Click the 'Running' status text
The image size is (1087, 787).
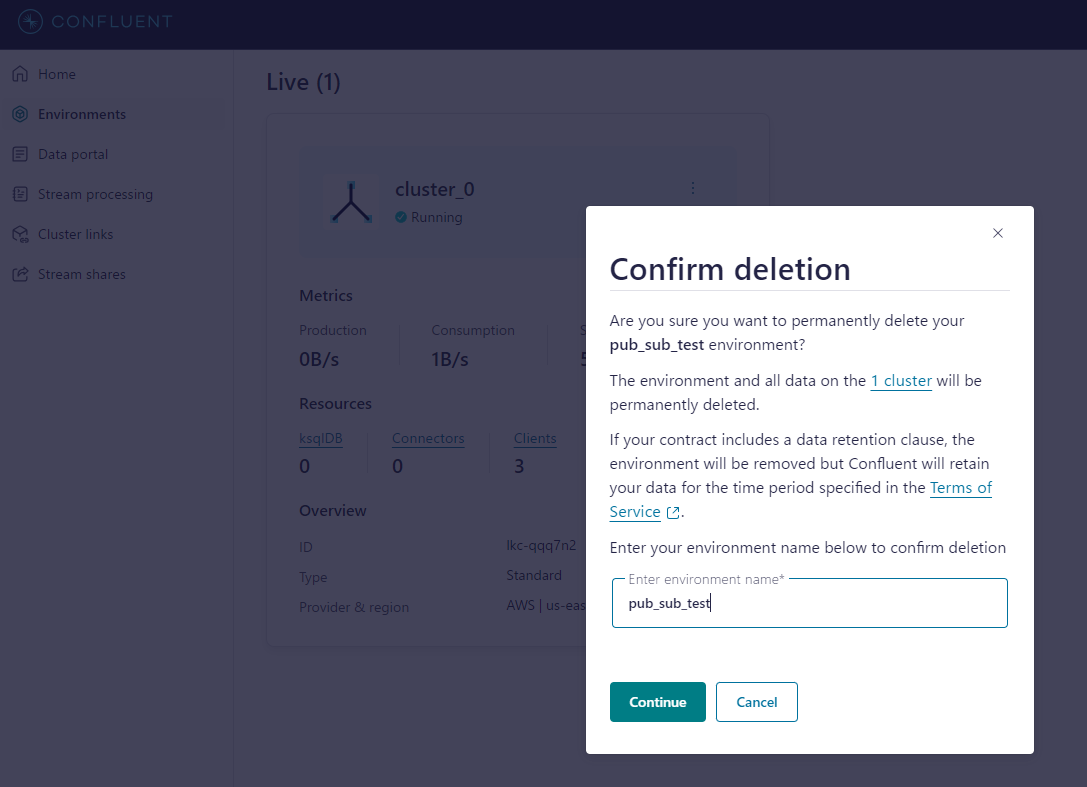coord(437,218)
